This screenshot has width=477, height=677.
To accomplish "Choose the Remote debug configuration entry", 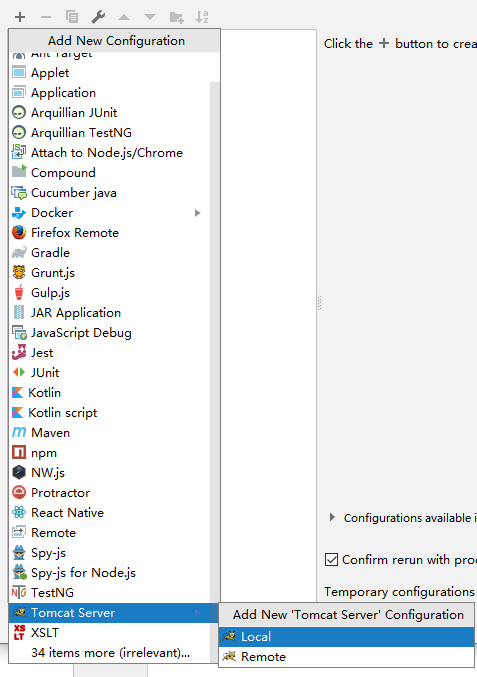I will 110,532.
